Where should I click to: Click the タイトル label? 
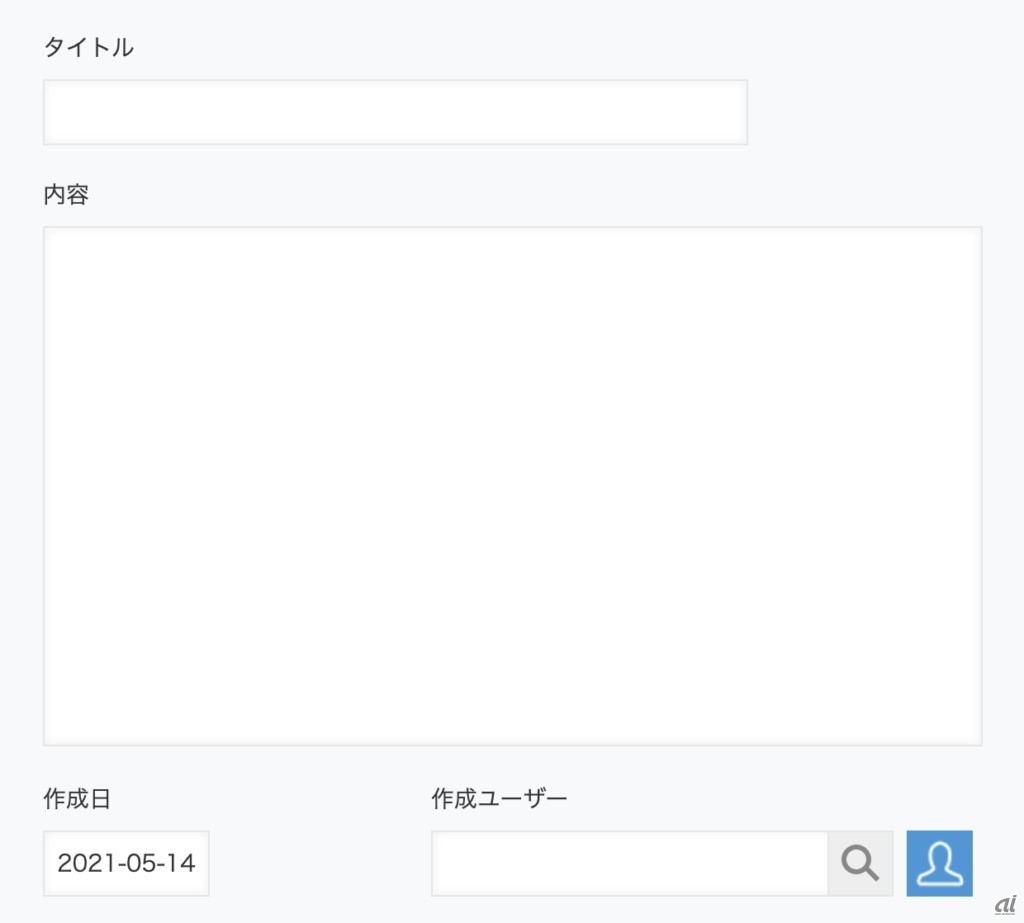point(88,47)
